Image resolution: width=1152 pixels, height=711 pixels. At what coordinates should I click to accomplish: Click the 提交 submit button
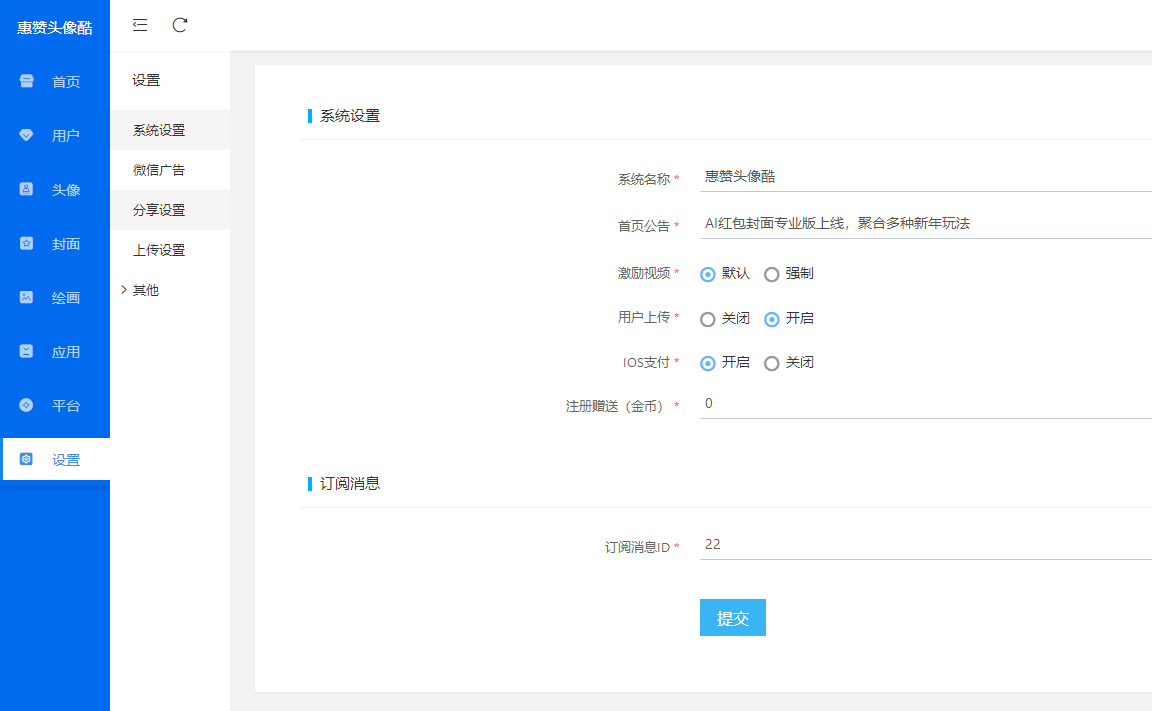(732, 618)
